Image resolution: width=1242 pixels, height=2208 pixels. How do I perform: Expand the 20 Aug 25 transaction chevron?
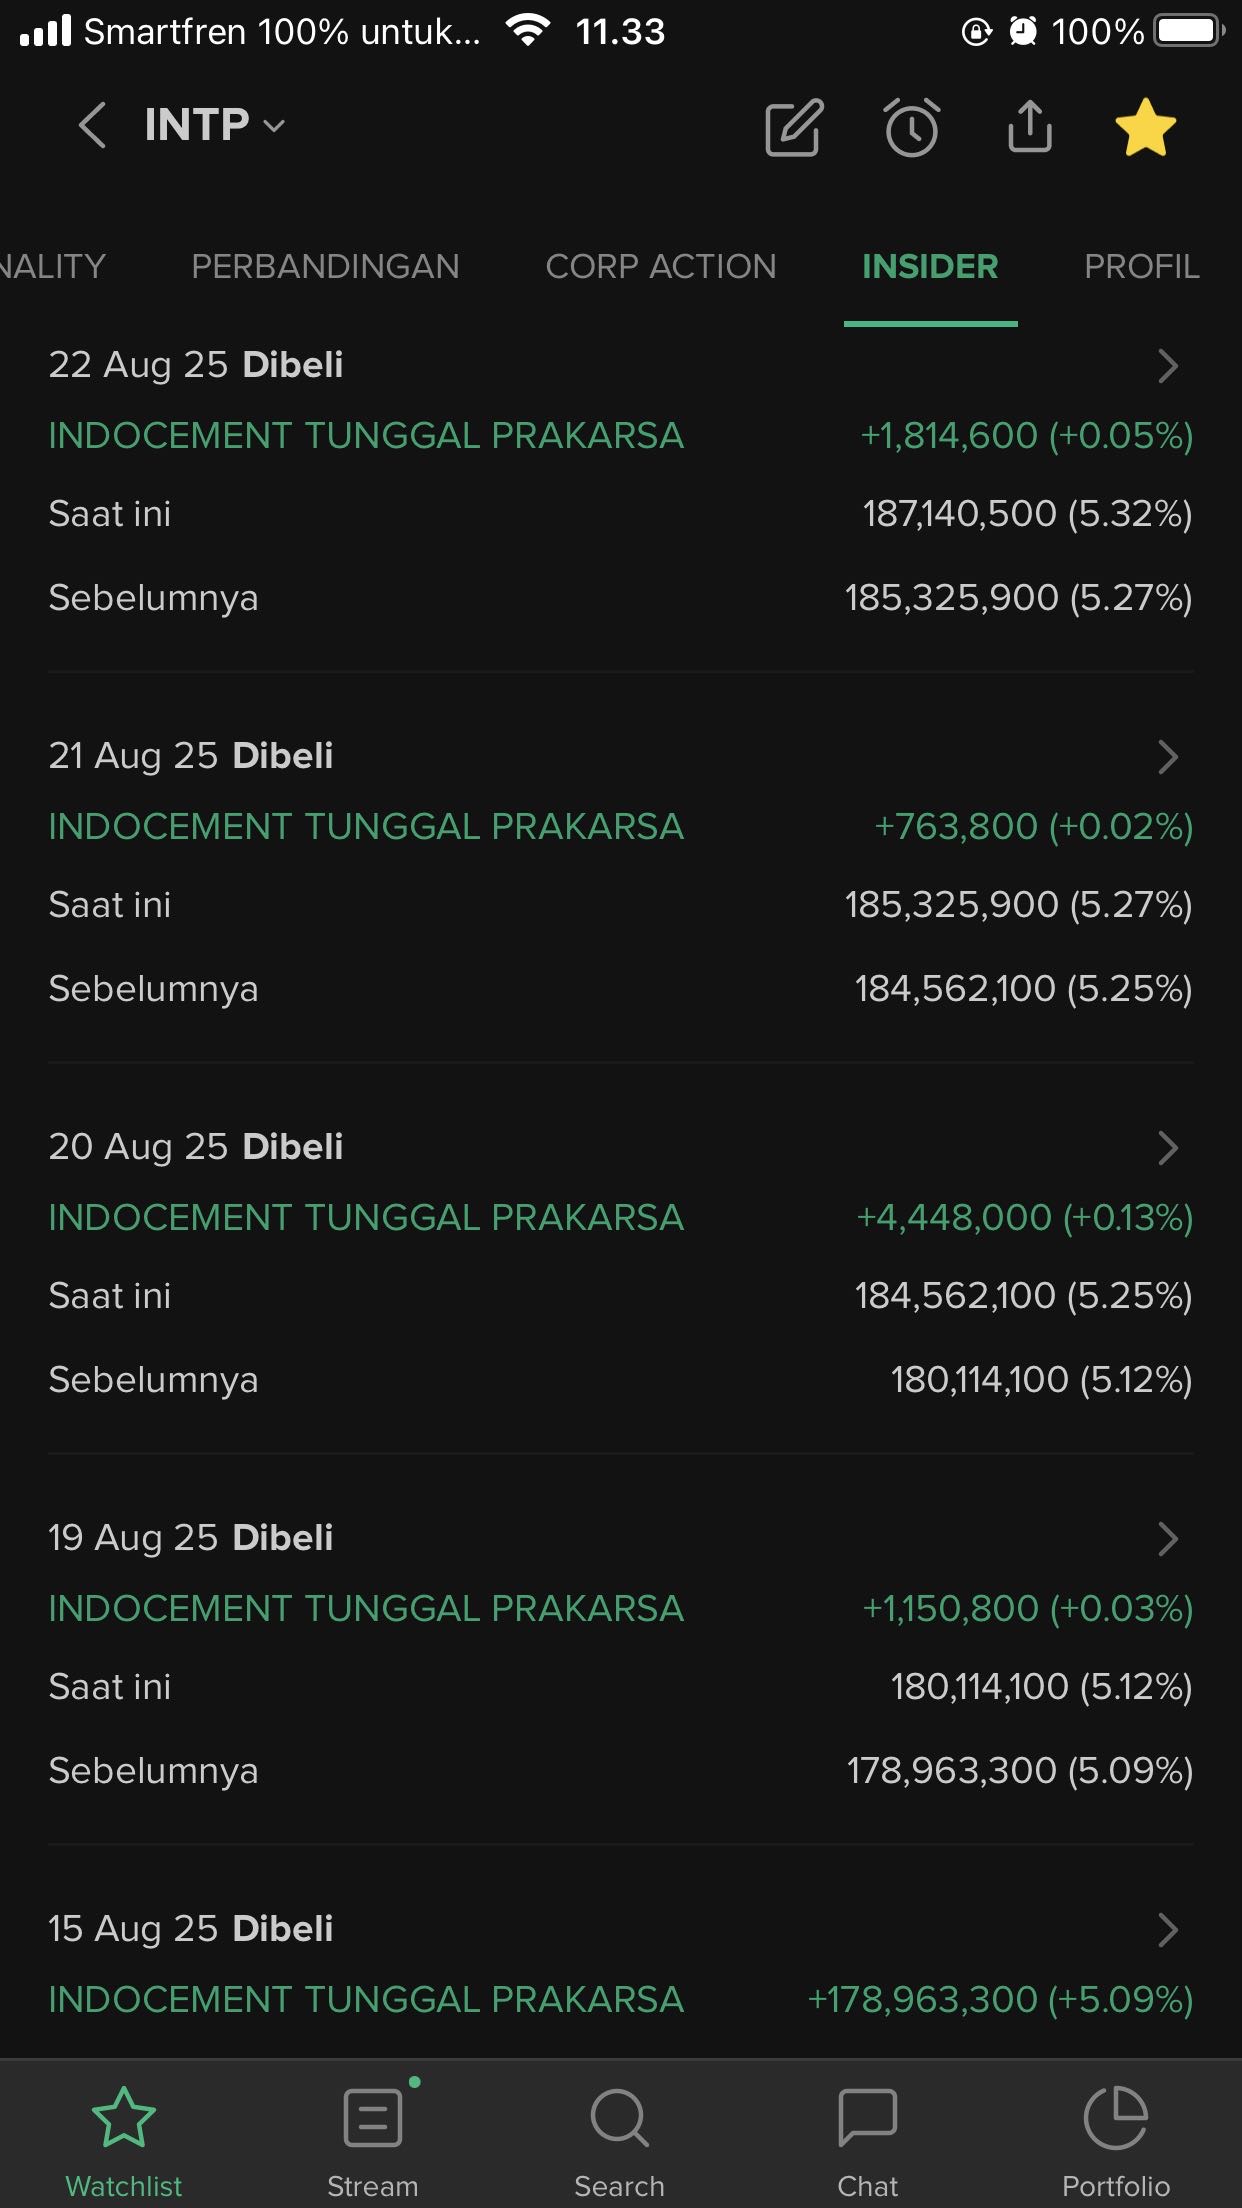[1167, 1148]
